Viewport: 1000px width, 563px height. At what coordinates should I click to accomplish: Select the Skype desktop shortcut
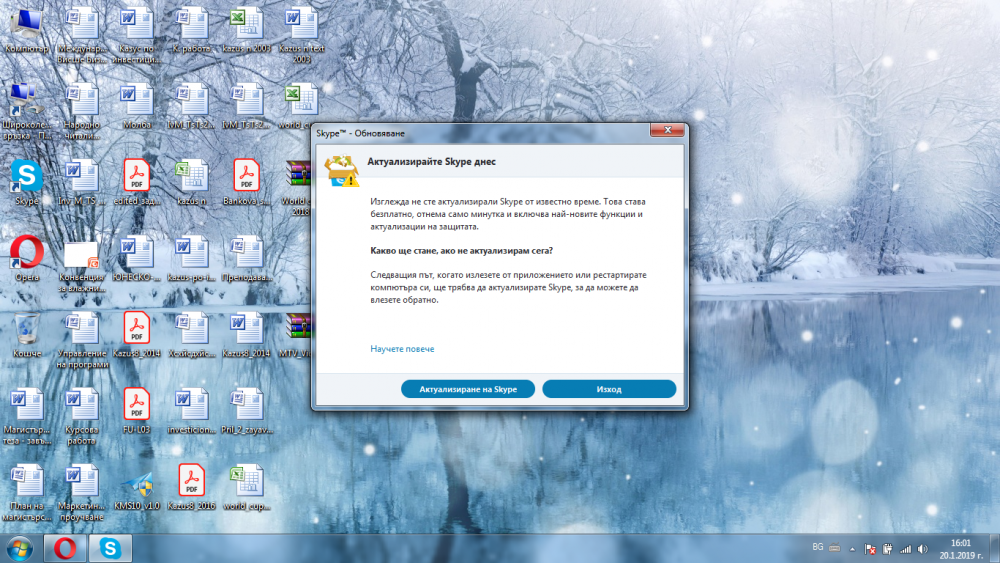coord(26,183)
